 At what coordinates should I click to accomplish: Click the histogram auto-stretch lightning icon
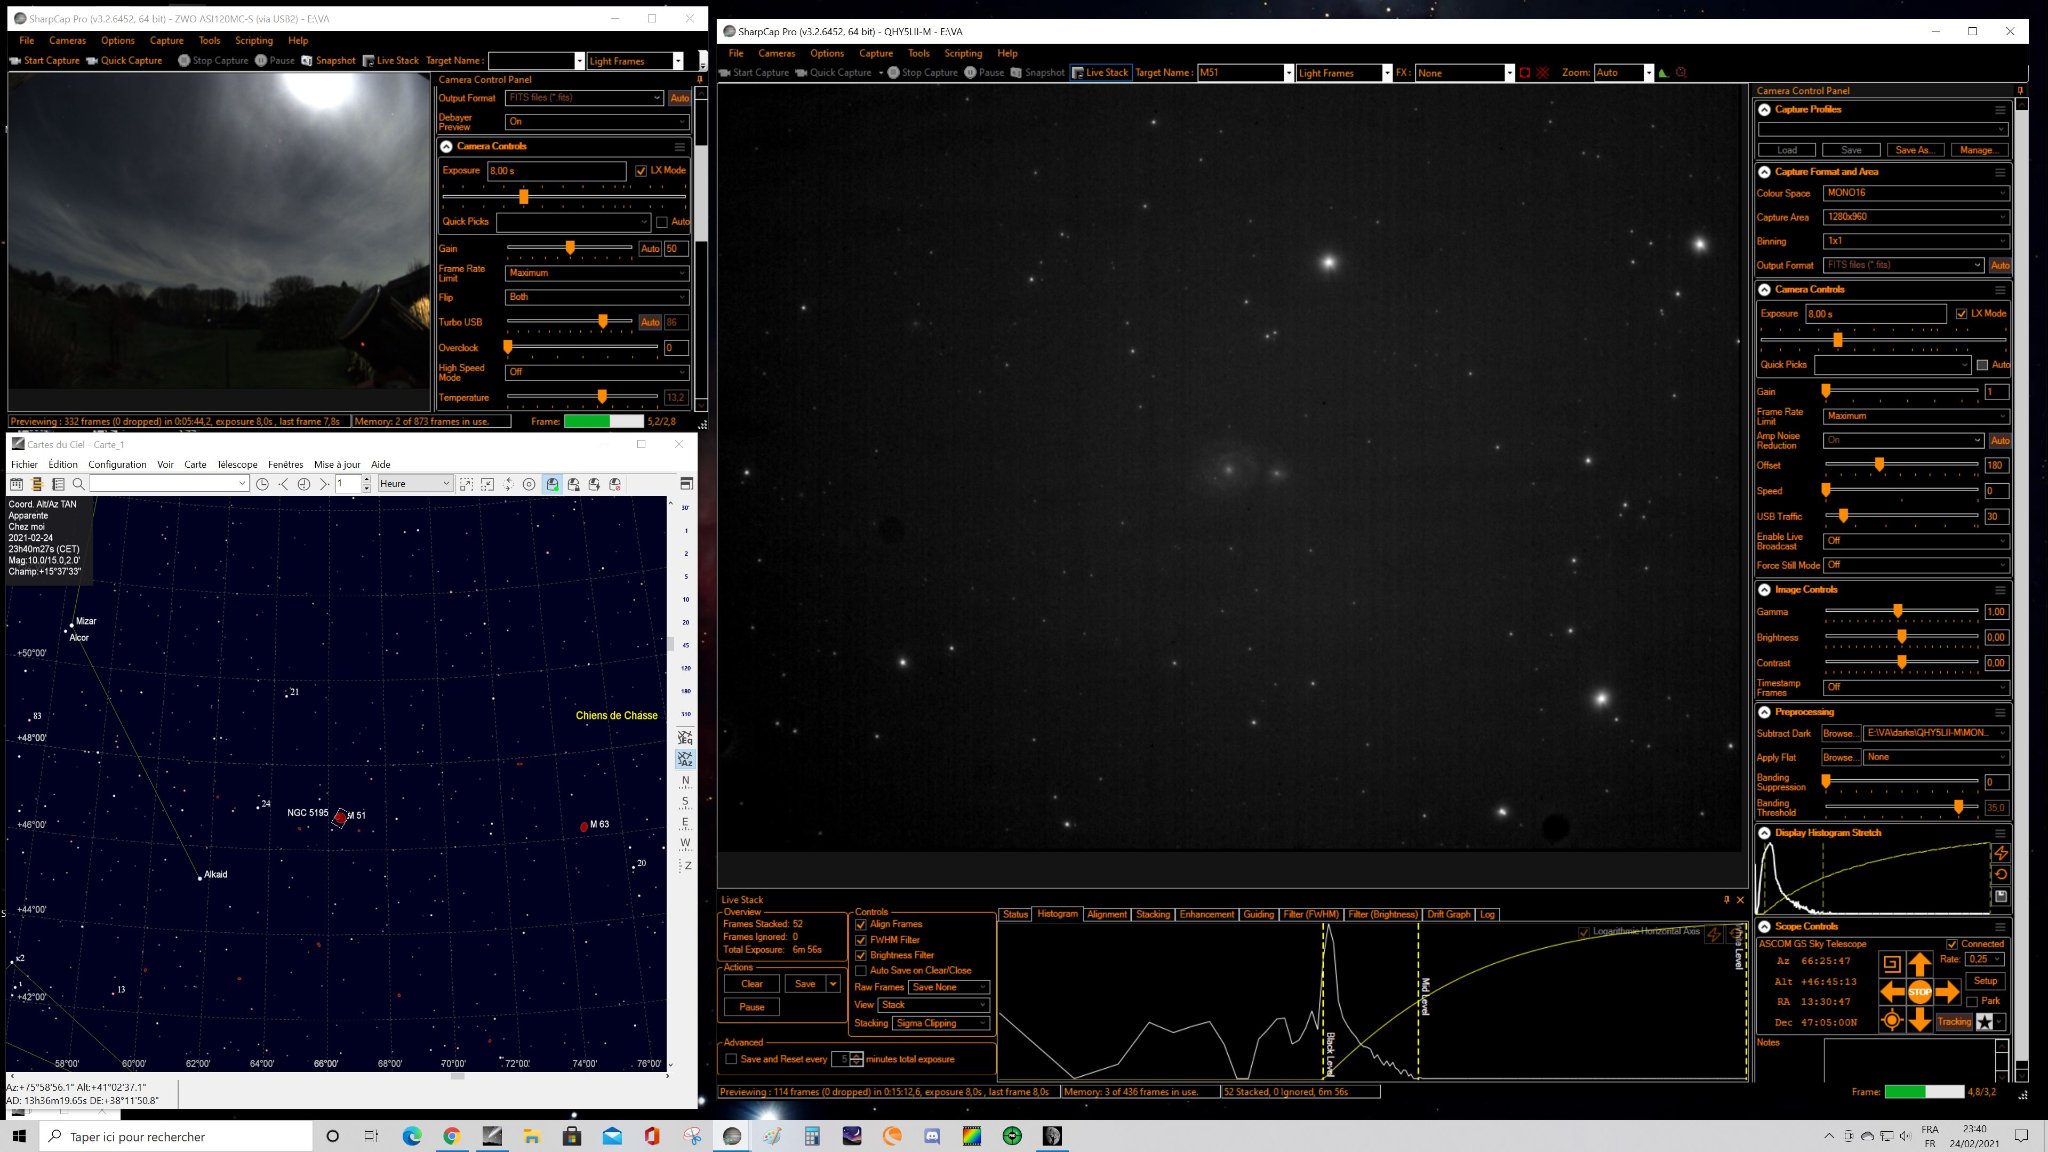[2001, 853]
